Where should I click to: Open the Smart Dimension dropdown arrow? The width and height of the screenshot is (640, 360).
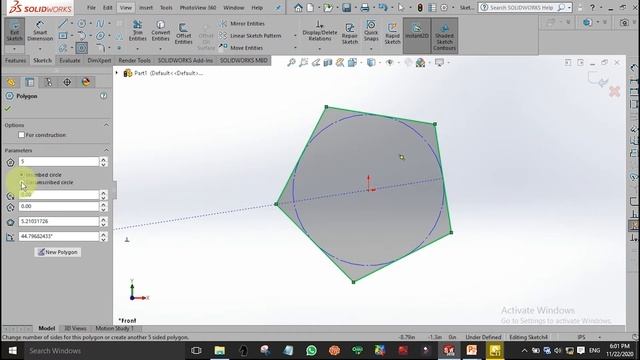pyautogui.click(x=40, y=49)
